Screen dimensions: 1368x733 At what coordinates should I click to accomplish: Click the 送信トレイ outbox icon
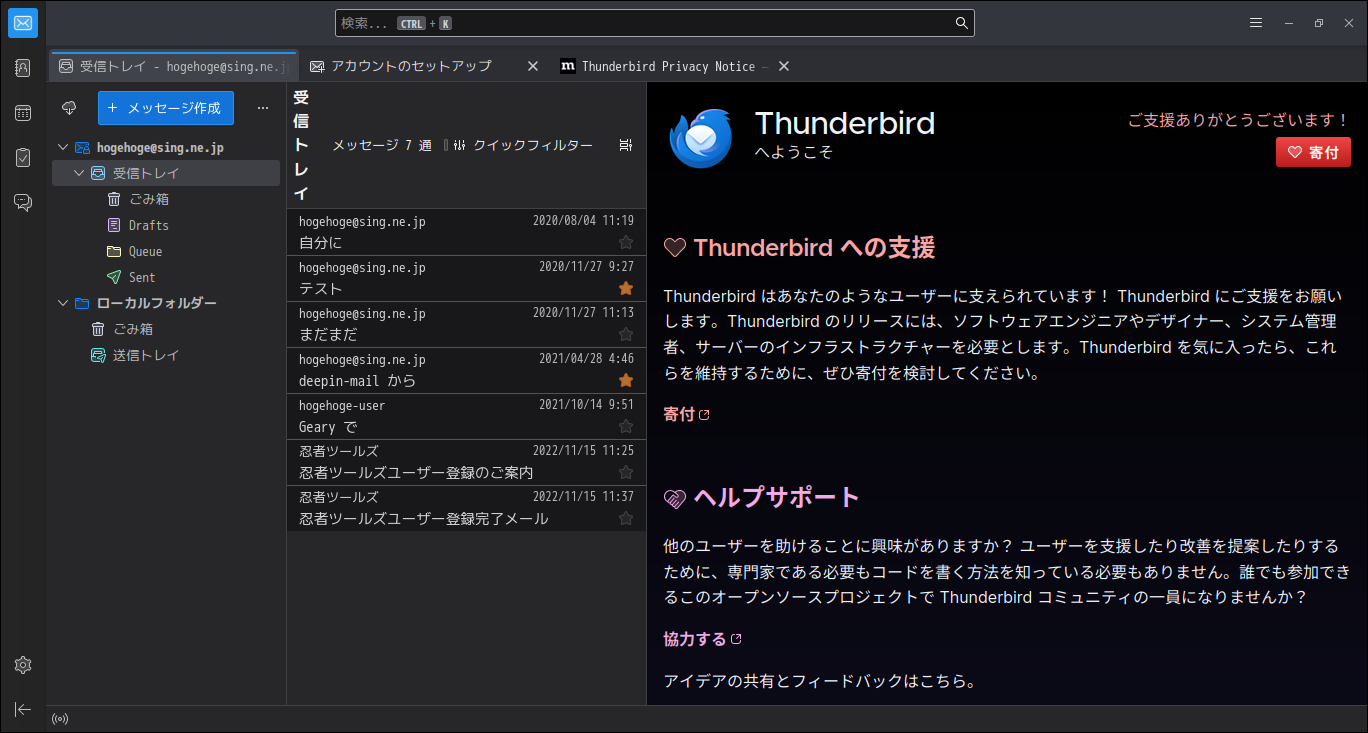pos(98,355)
